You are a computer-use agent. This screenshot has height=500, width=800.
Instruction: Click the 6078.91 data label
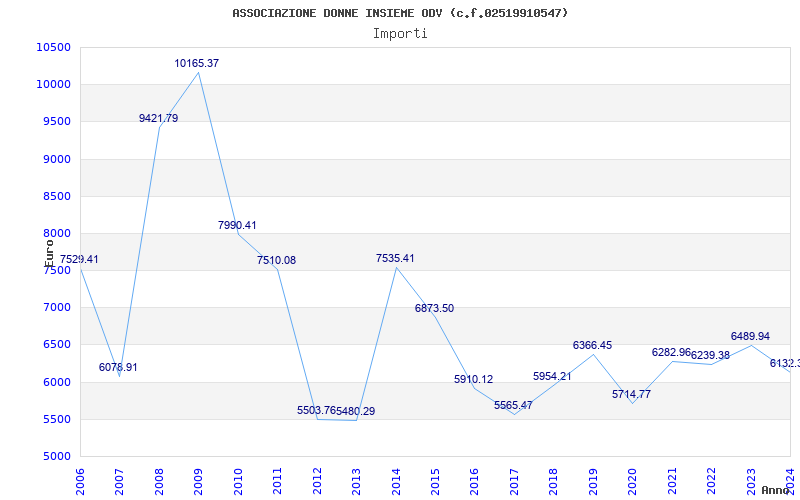(x=118, y=367)
